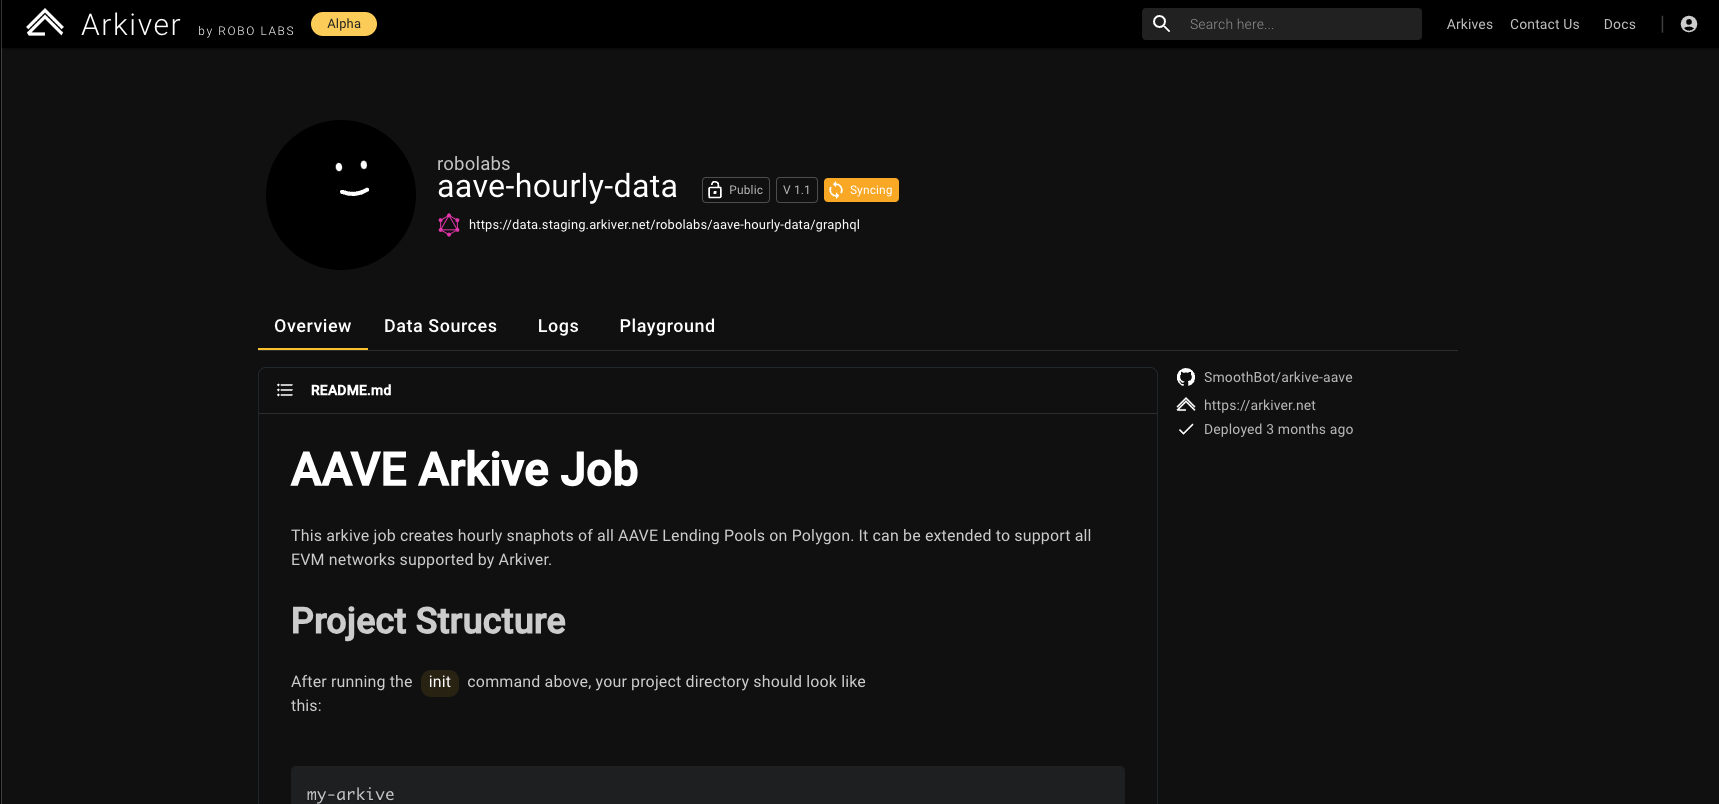Switch to the Logs tab
The image size is (1719, 804).
pos(558,326)
